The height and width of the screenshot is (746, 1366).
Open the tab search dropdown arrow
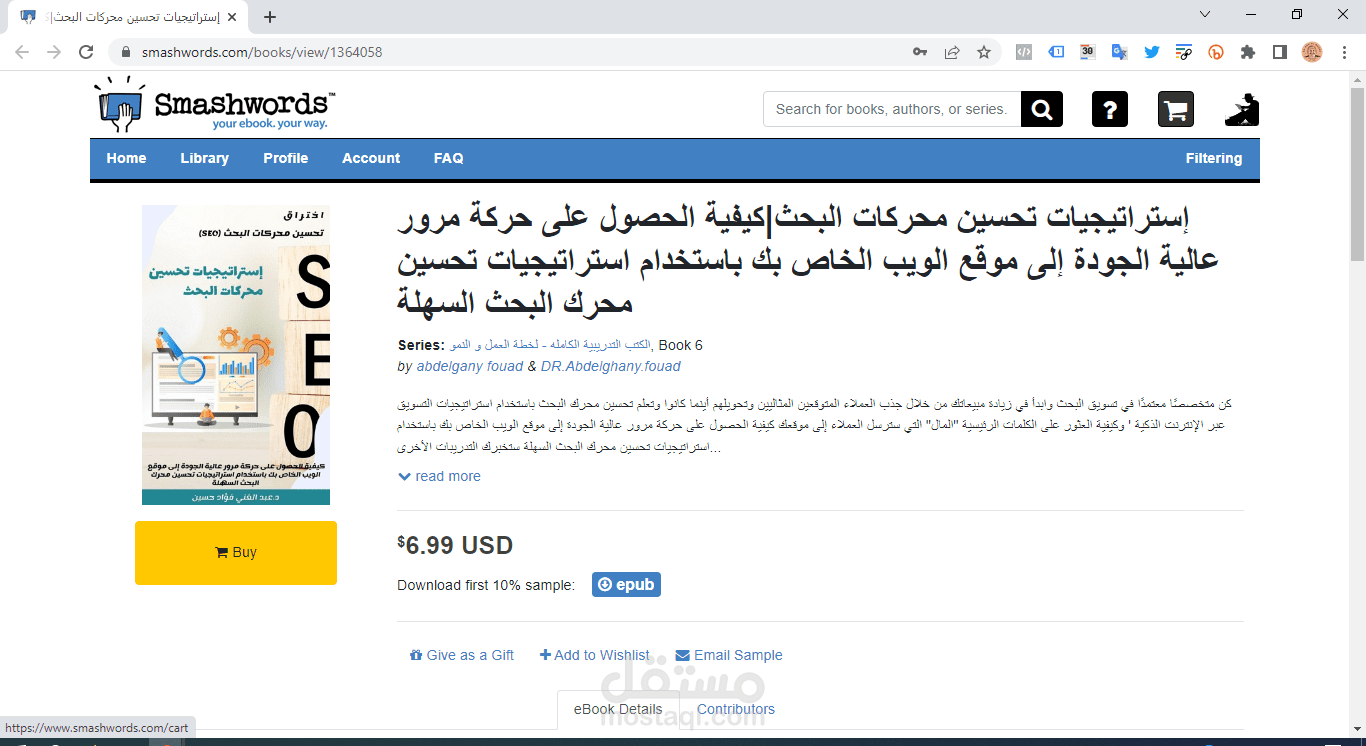1205,14
